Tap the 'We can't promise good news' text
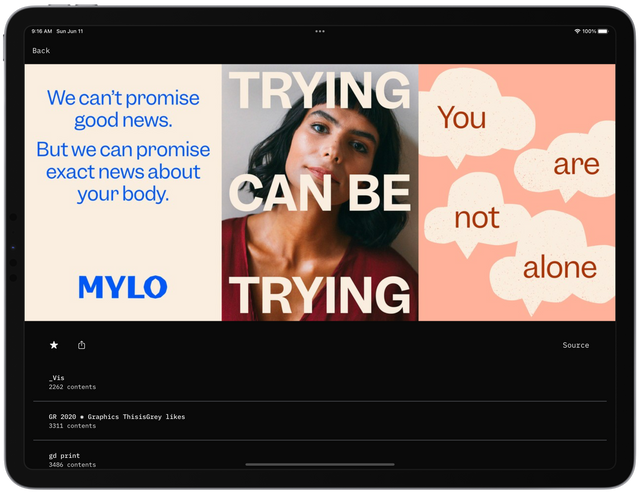Screen dimensions: 640x495 click(x=123, y=110)
